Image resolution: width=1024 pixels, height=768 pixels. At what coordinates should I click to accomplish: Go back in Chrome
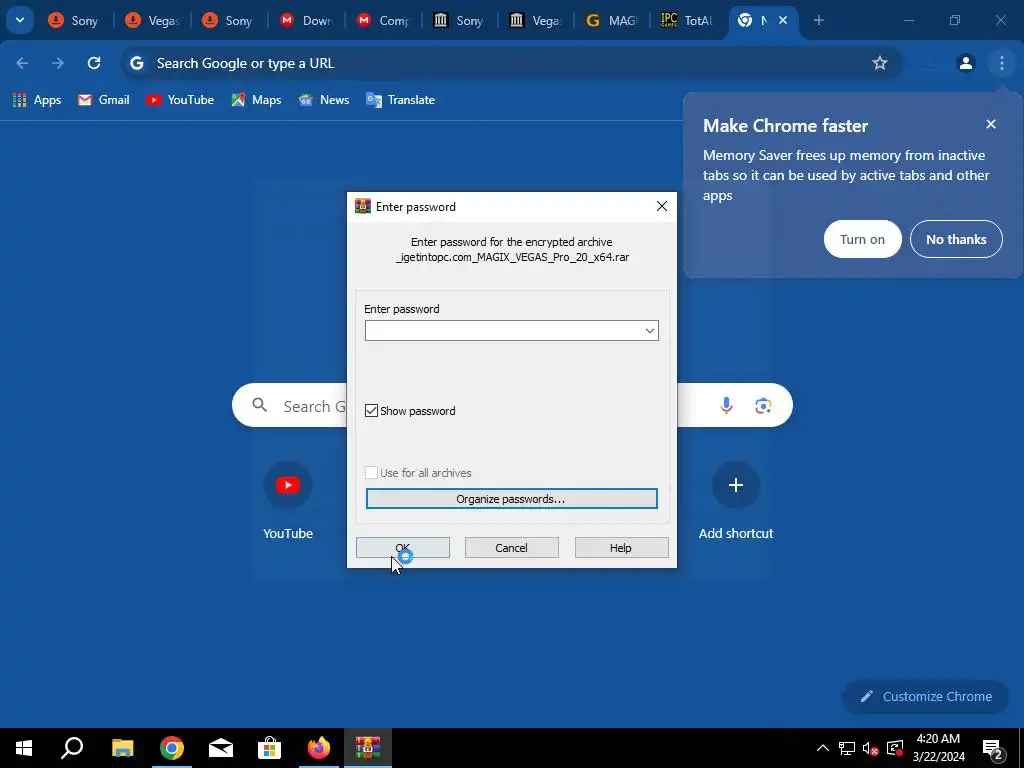click(22, 63)
